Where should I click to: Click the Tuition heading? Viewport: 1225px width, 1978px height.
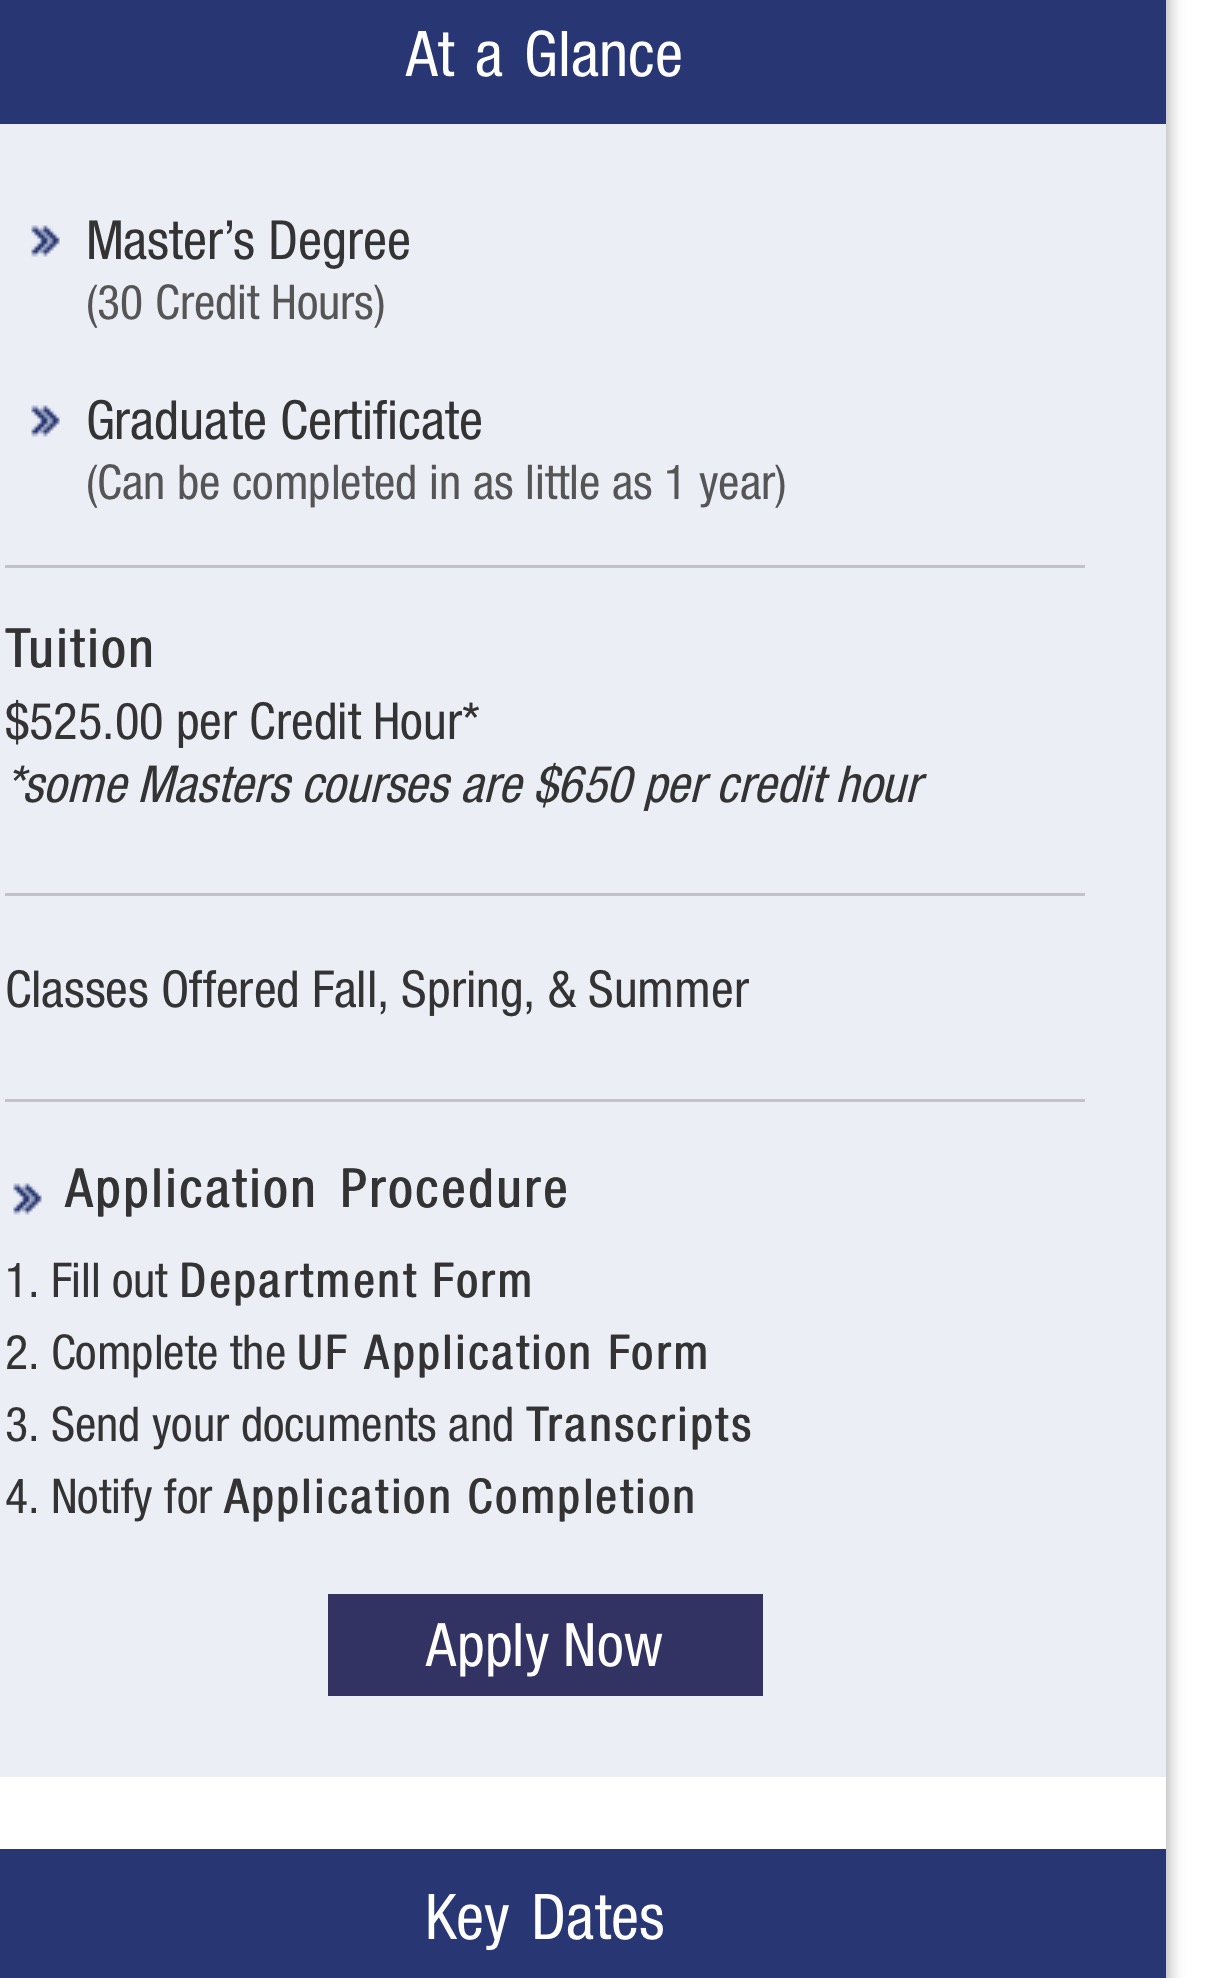pos(80,649)
